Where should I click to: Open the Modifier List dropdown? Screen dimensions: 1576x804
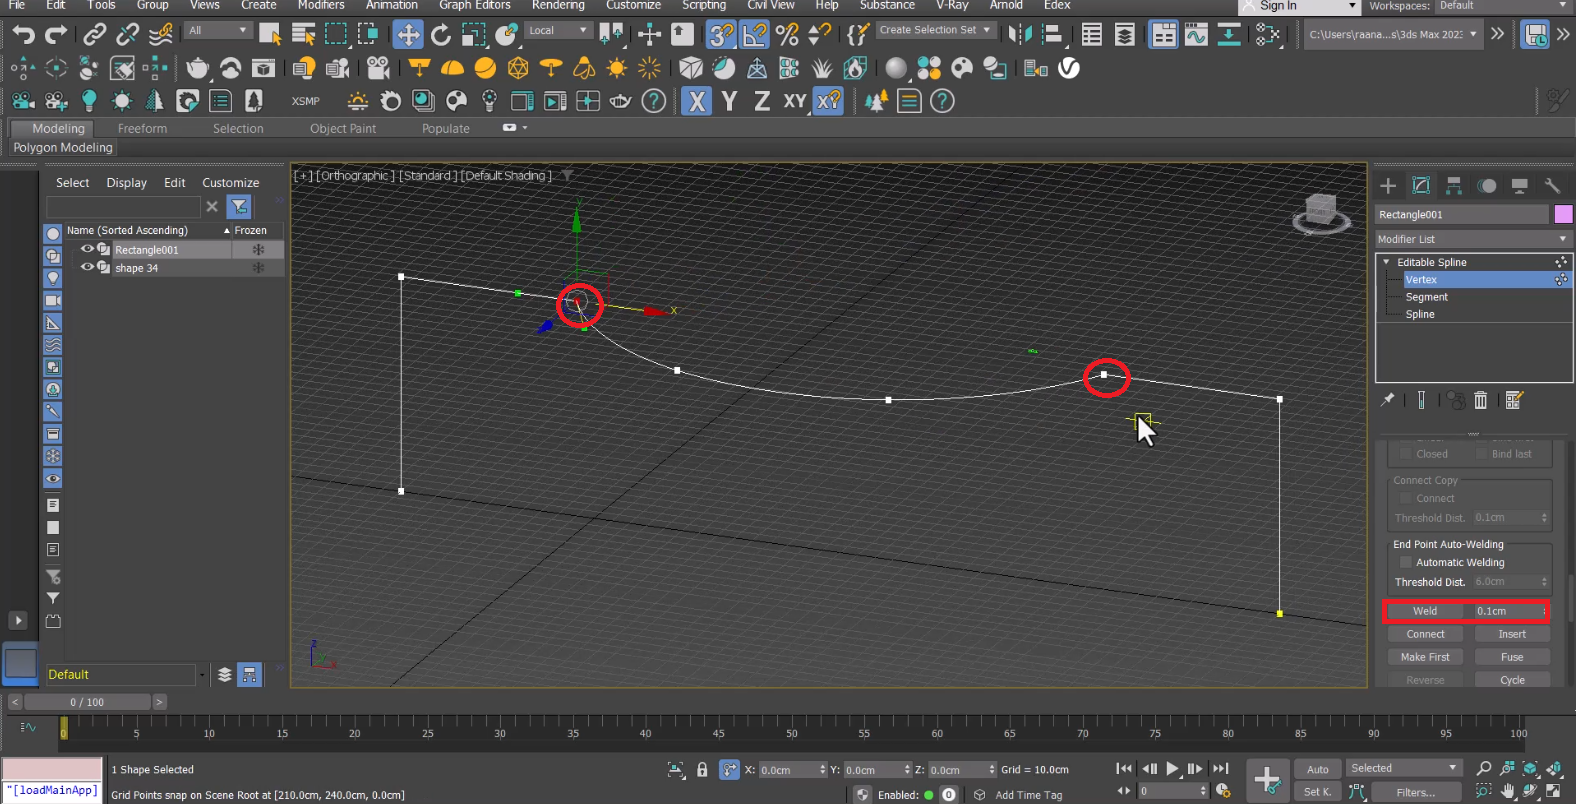[1472, 239]
